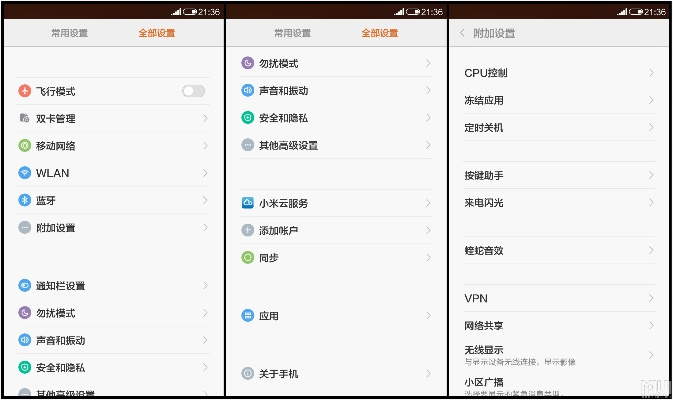Open the 无线显示 label
The image size is (673, 400).
point(484,350)
